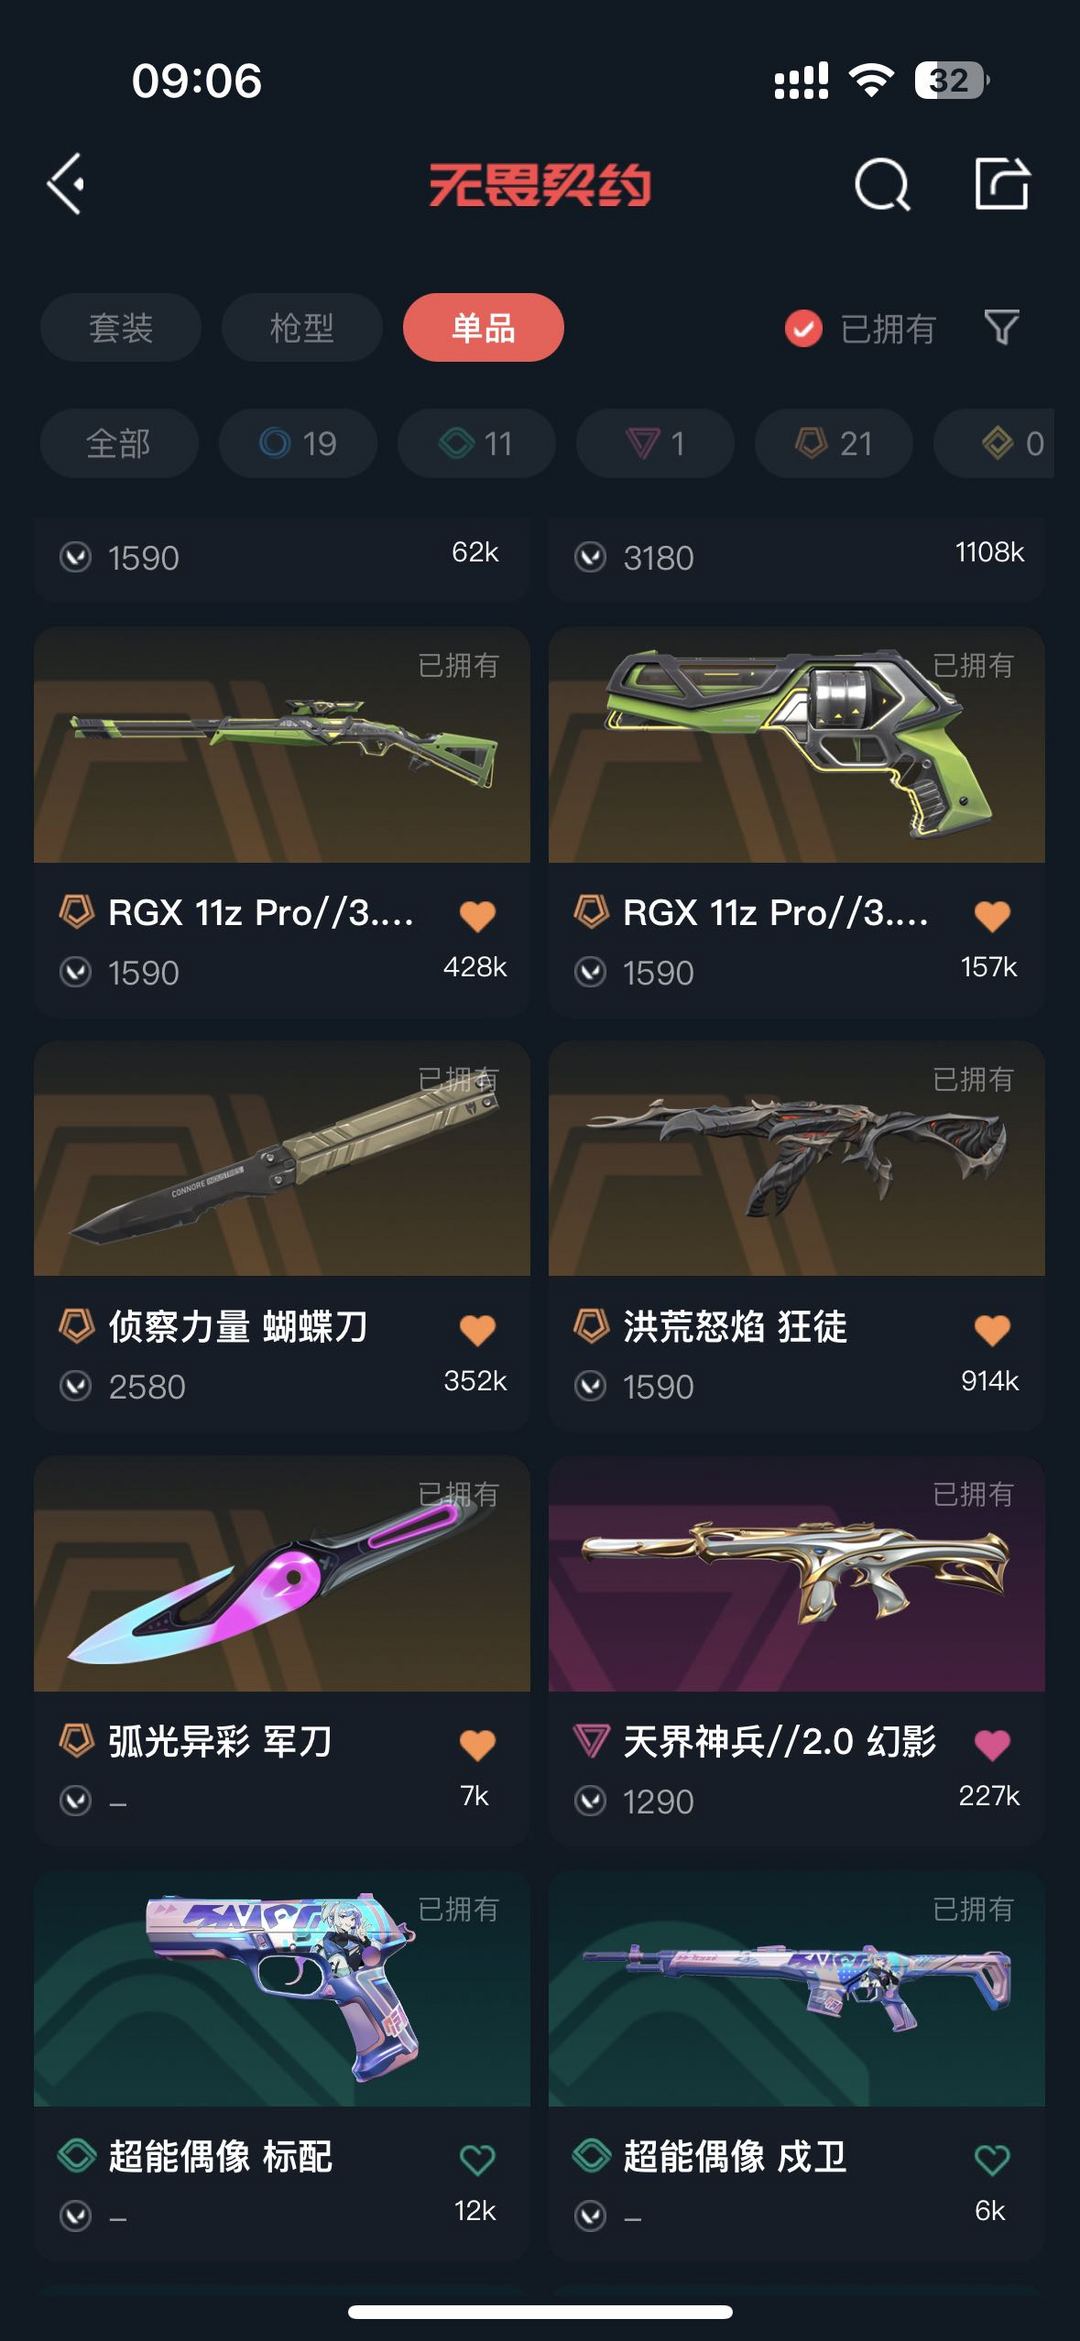Open the funnel filter icon
This screenshot has height=2341, width=1080.
tap(1001, 327)
